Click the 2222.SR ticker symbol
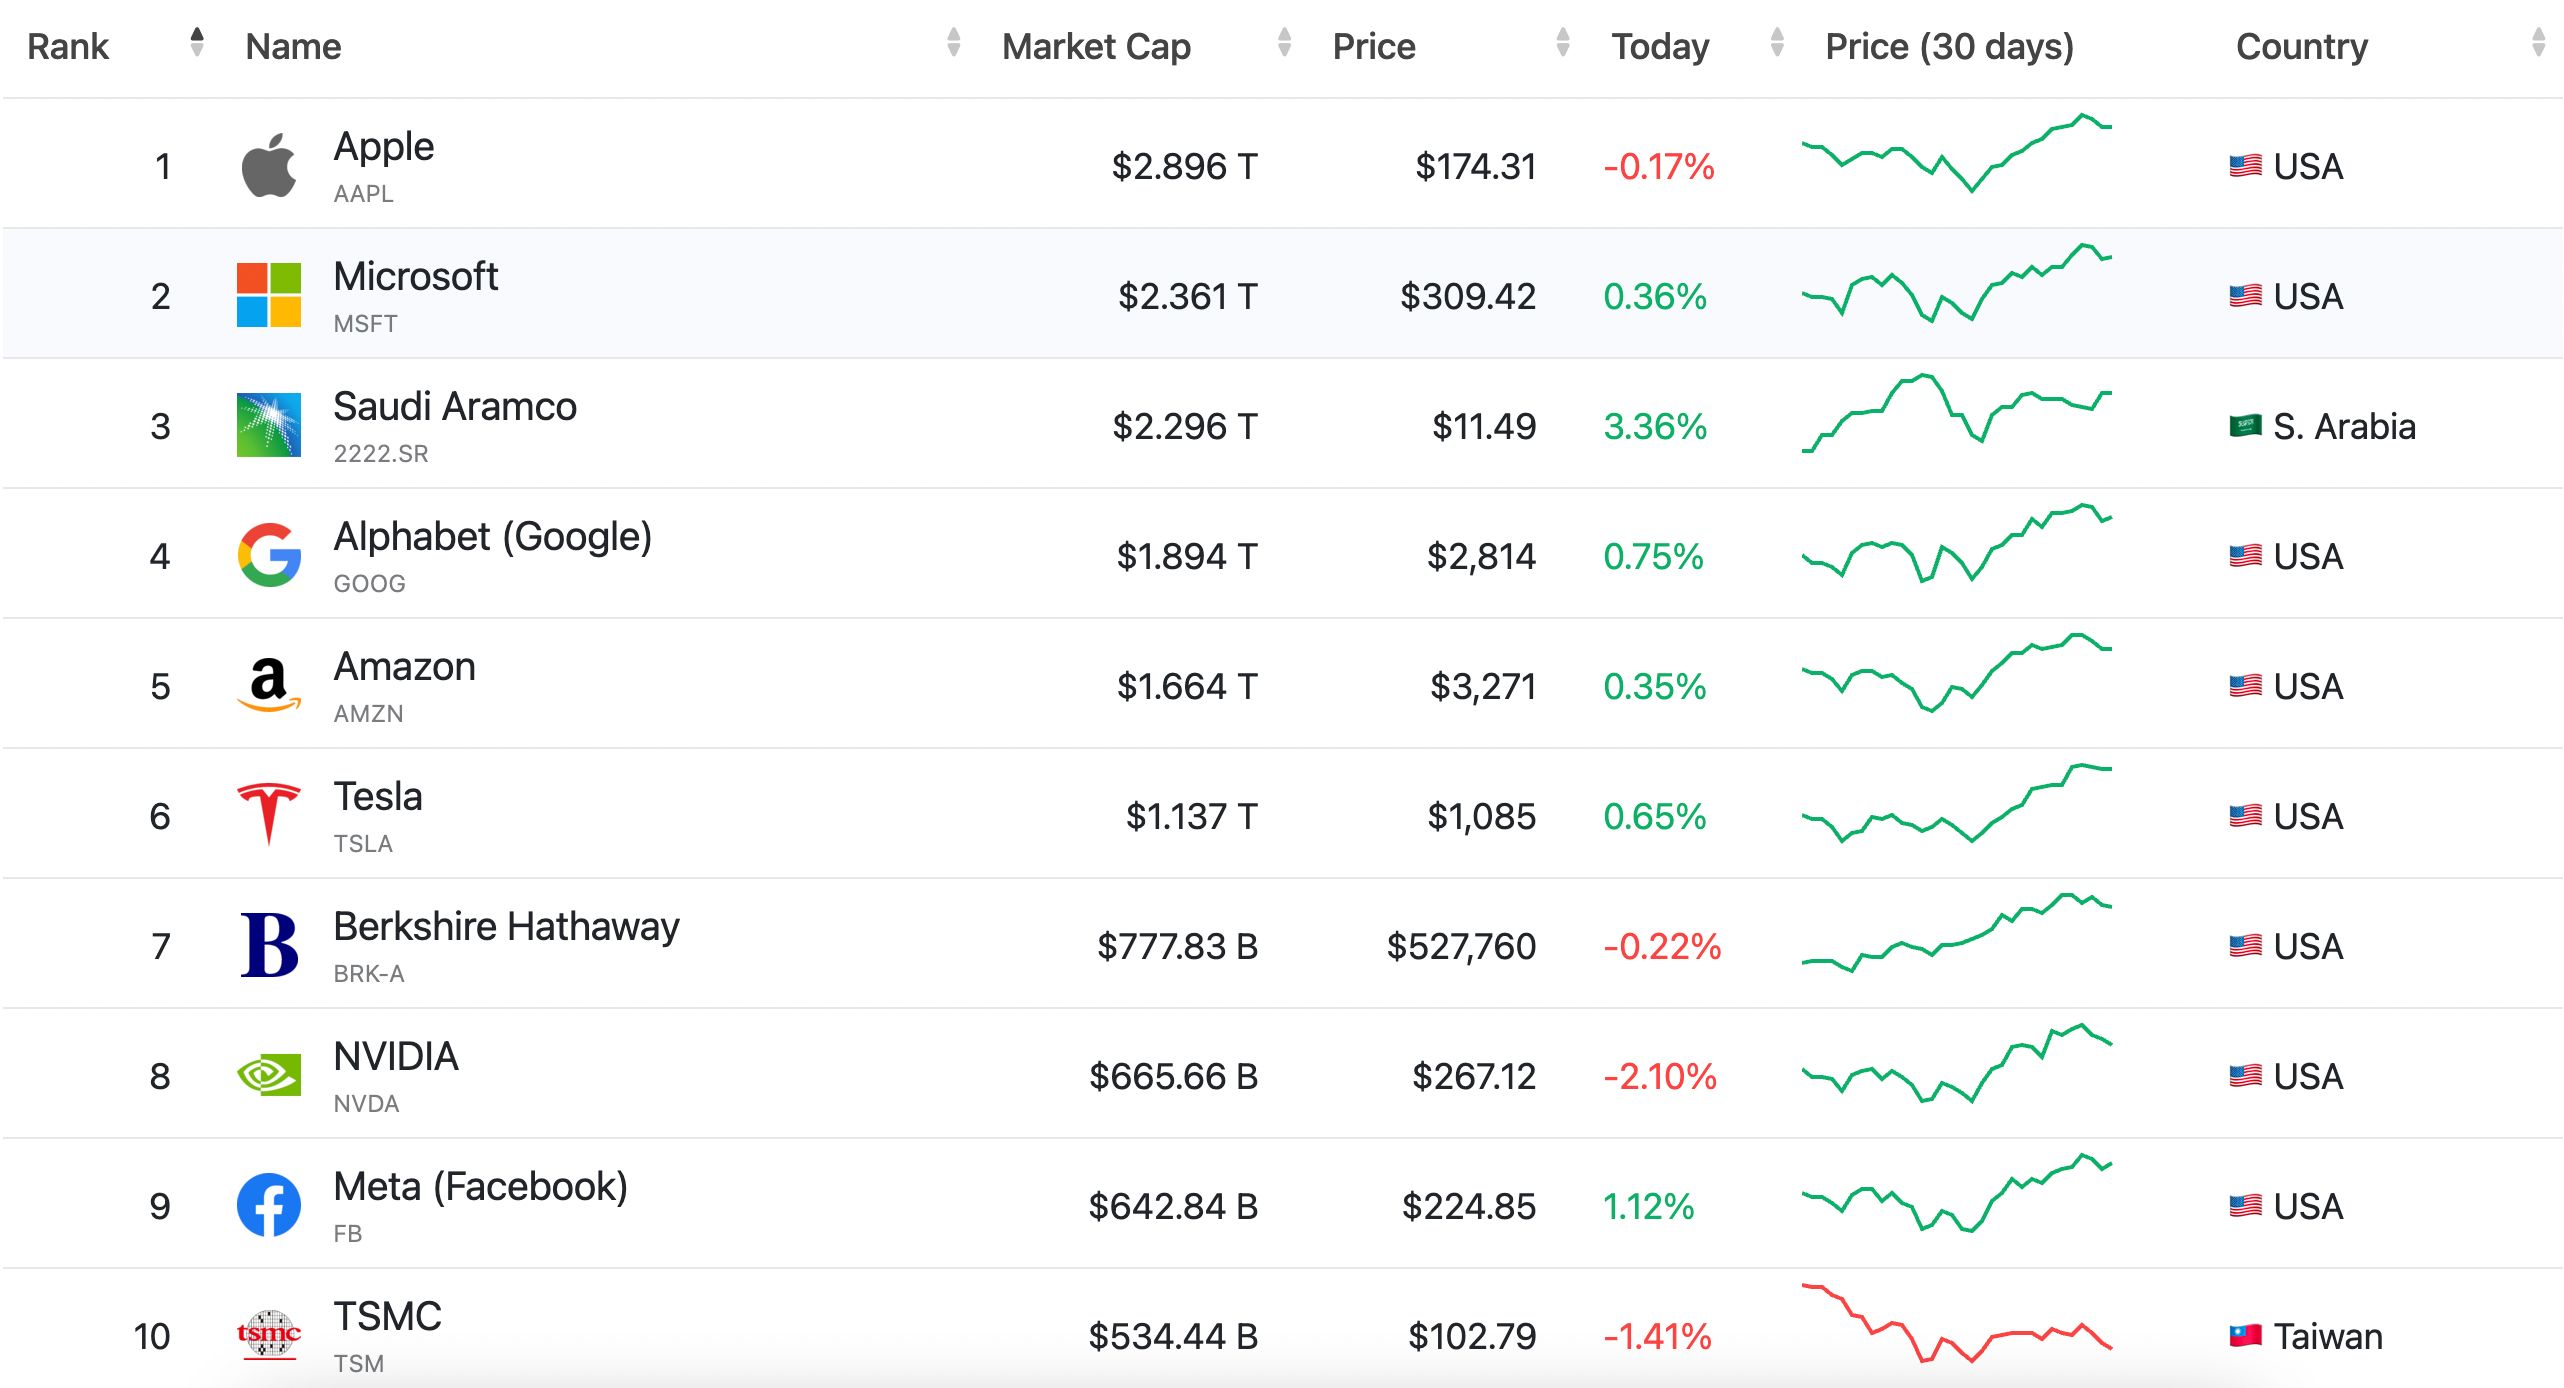This screenshot has height=1388, width=2564. click(x=380, y=454)
